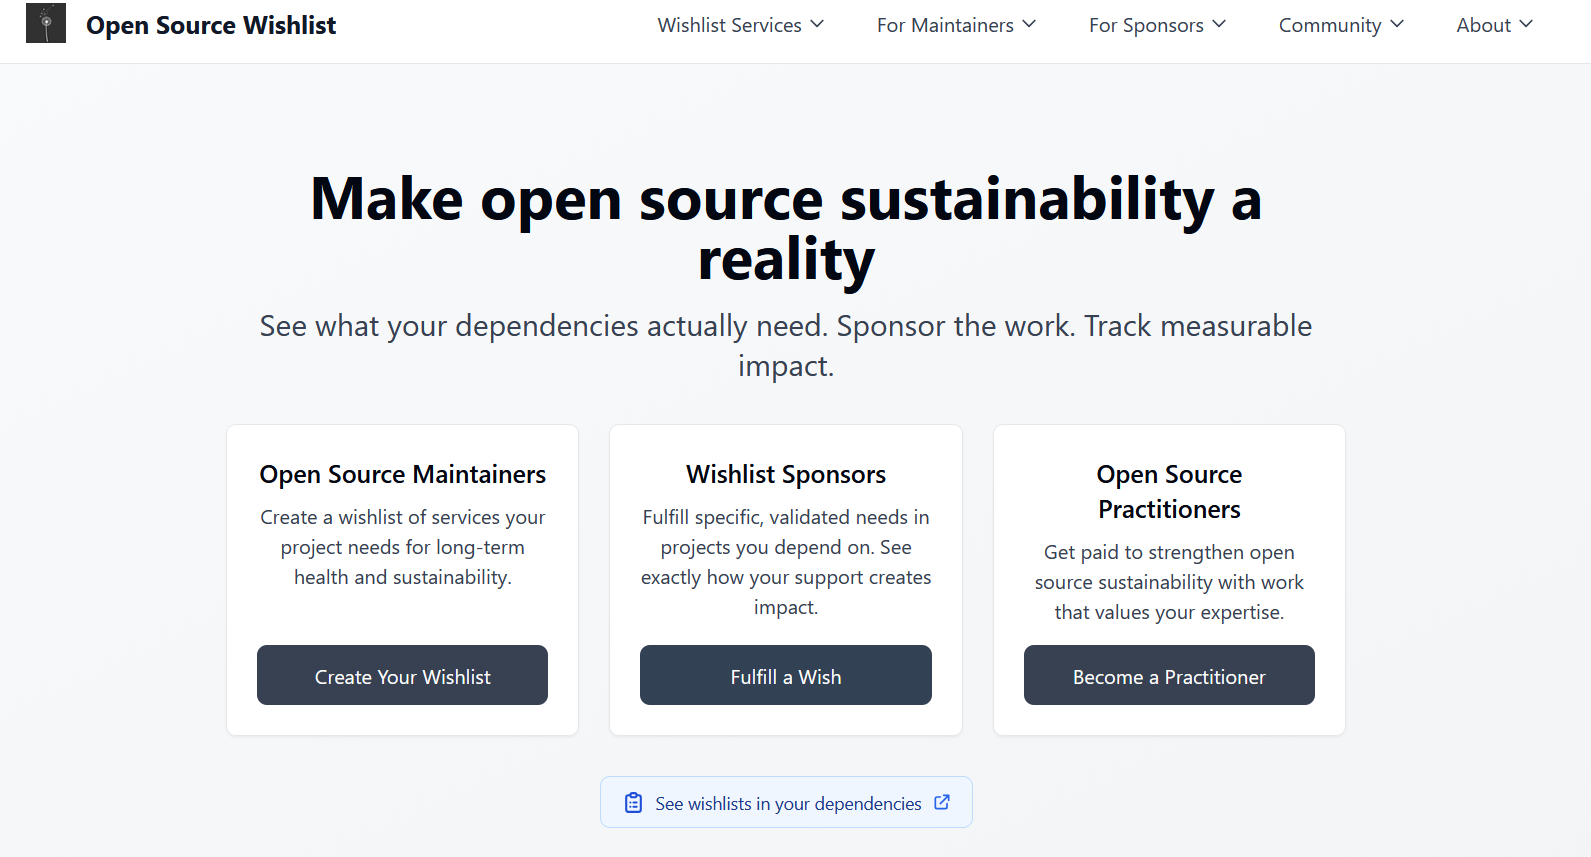
Task: Click the Become a Practitioner button
Action: pos(1168,675)
